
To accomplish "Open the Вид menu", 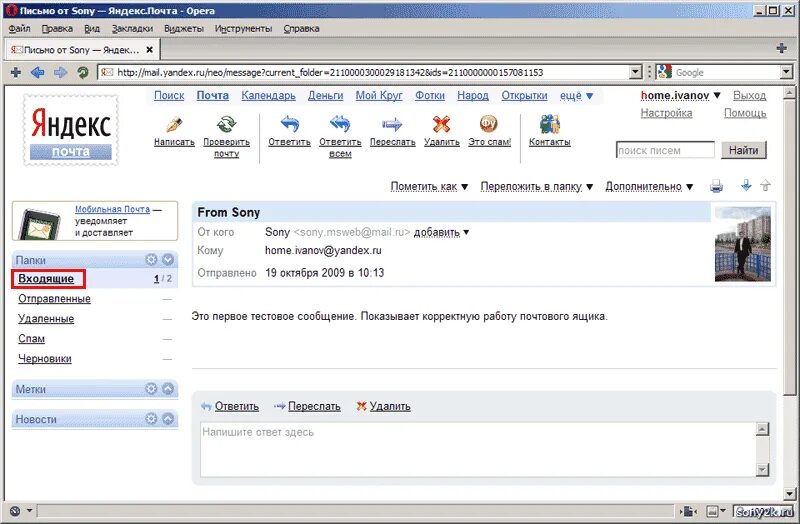I will pos(92,29).
